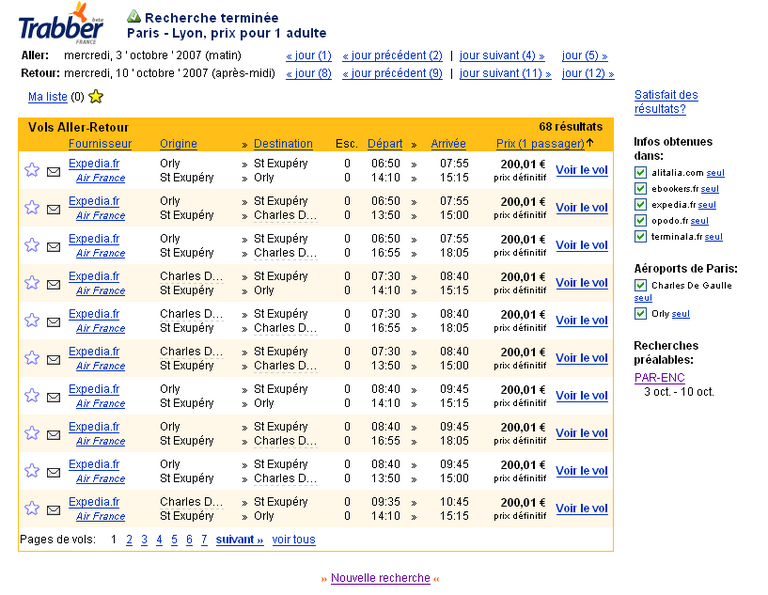Select return jour suivant (11) link
This screenshot has height=595, width=768.
click(x=505, y=73)
